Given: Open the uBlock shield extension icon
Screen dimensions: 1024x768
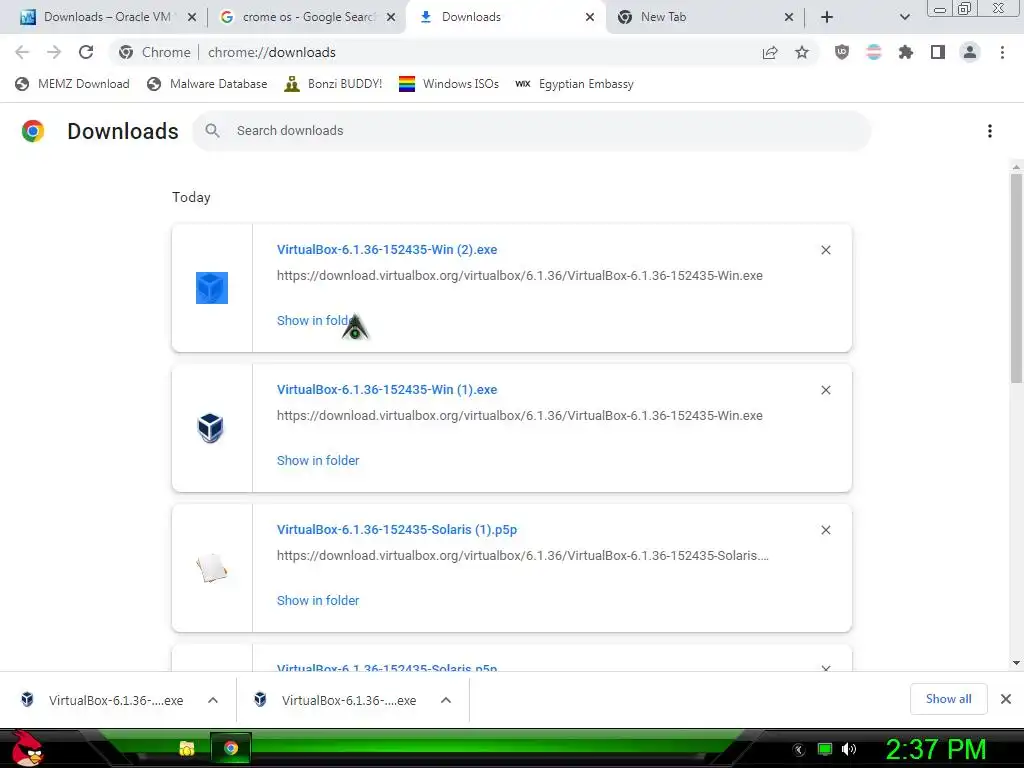Looking at the screenshot, I should pyautogui.click(x=842, y=52).
